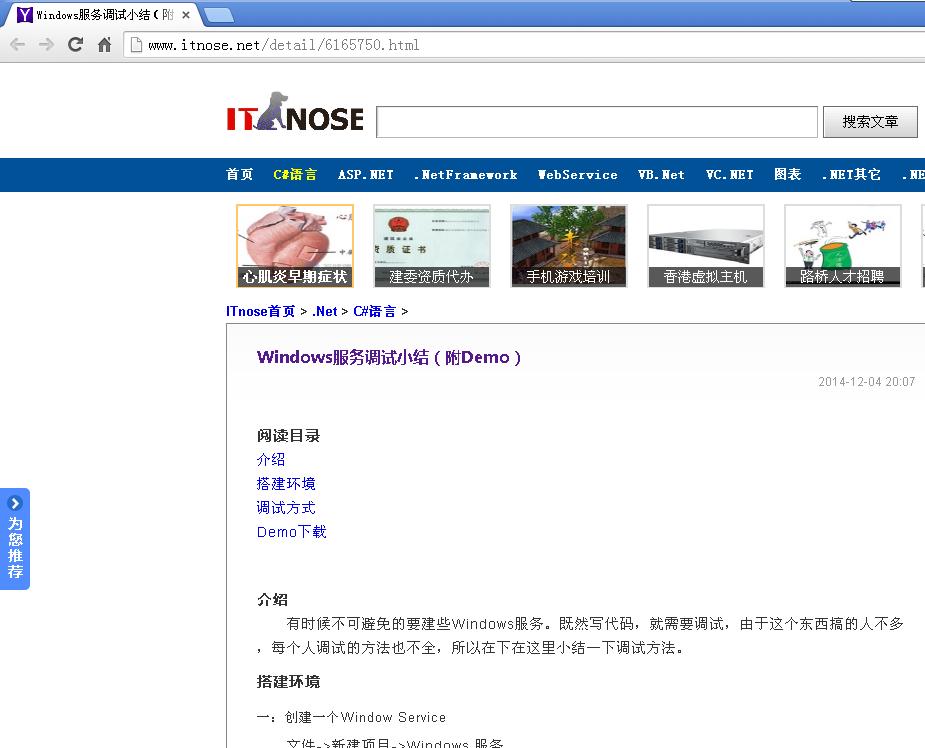
Task: Select the ASP.NET navigation item
Action: coord(365,175)
